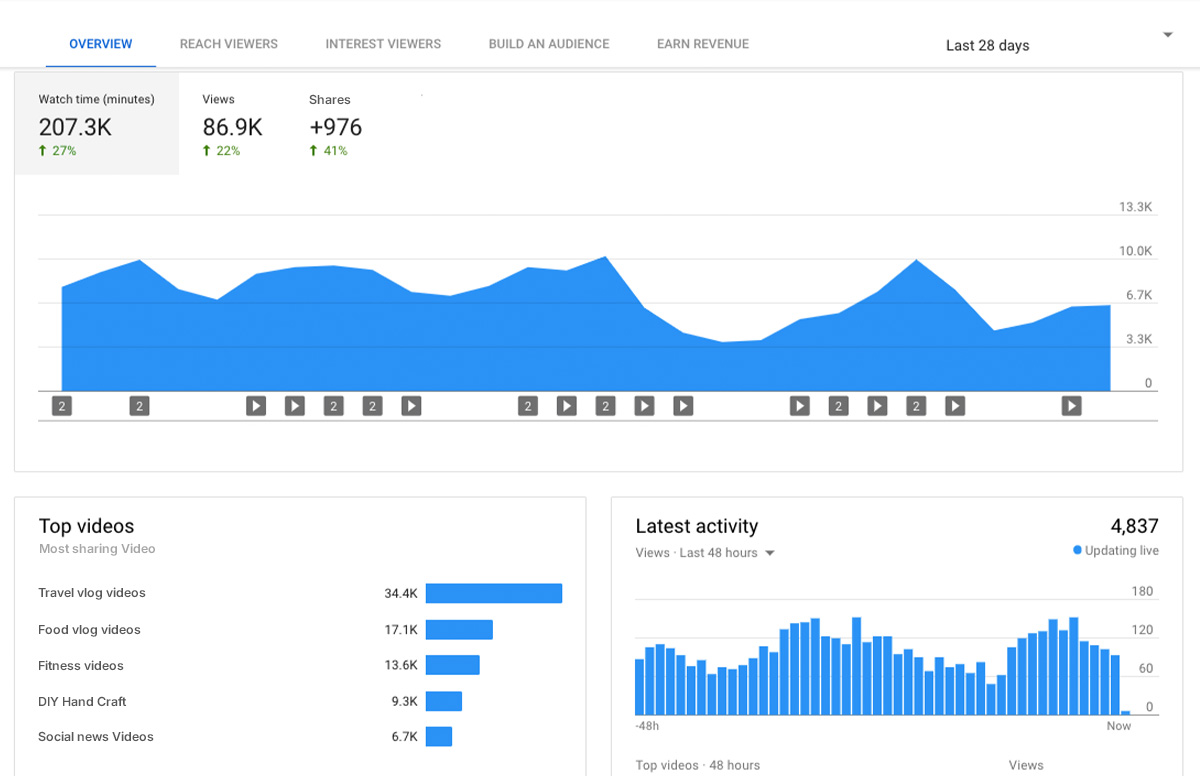Image resolution: width=1200 pixels, height=776 pixels.
Task: Click the green arrow beside 22%
Action: coord(207,151)
